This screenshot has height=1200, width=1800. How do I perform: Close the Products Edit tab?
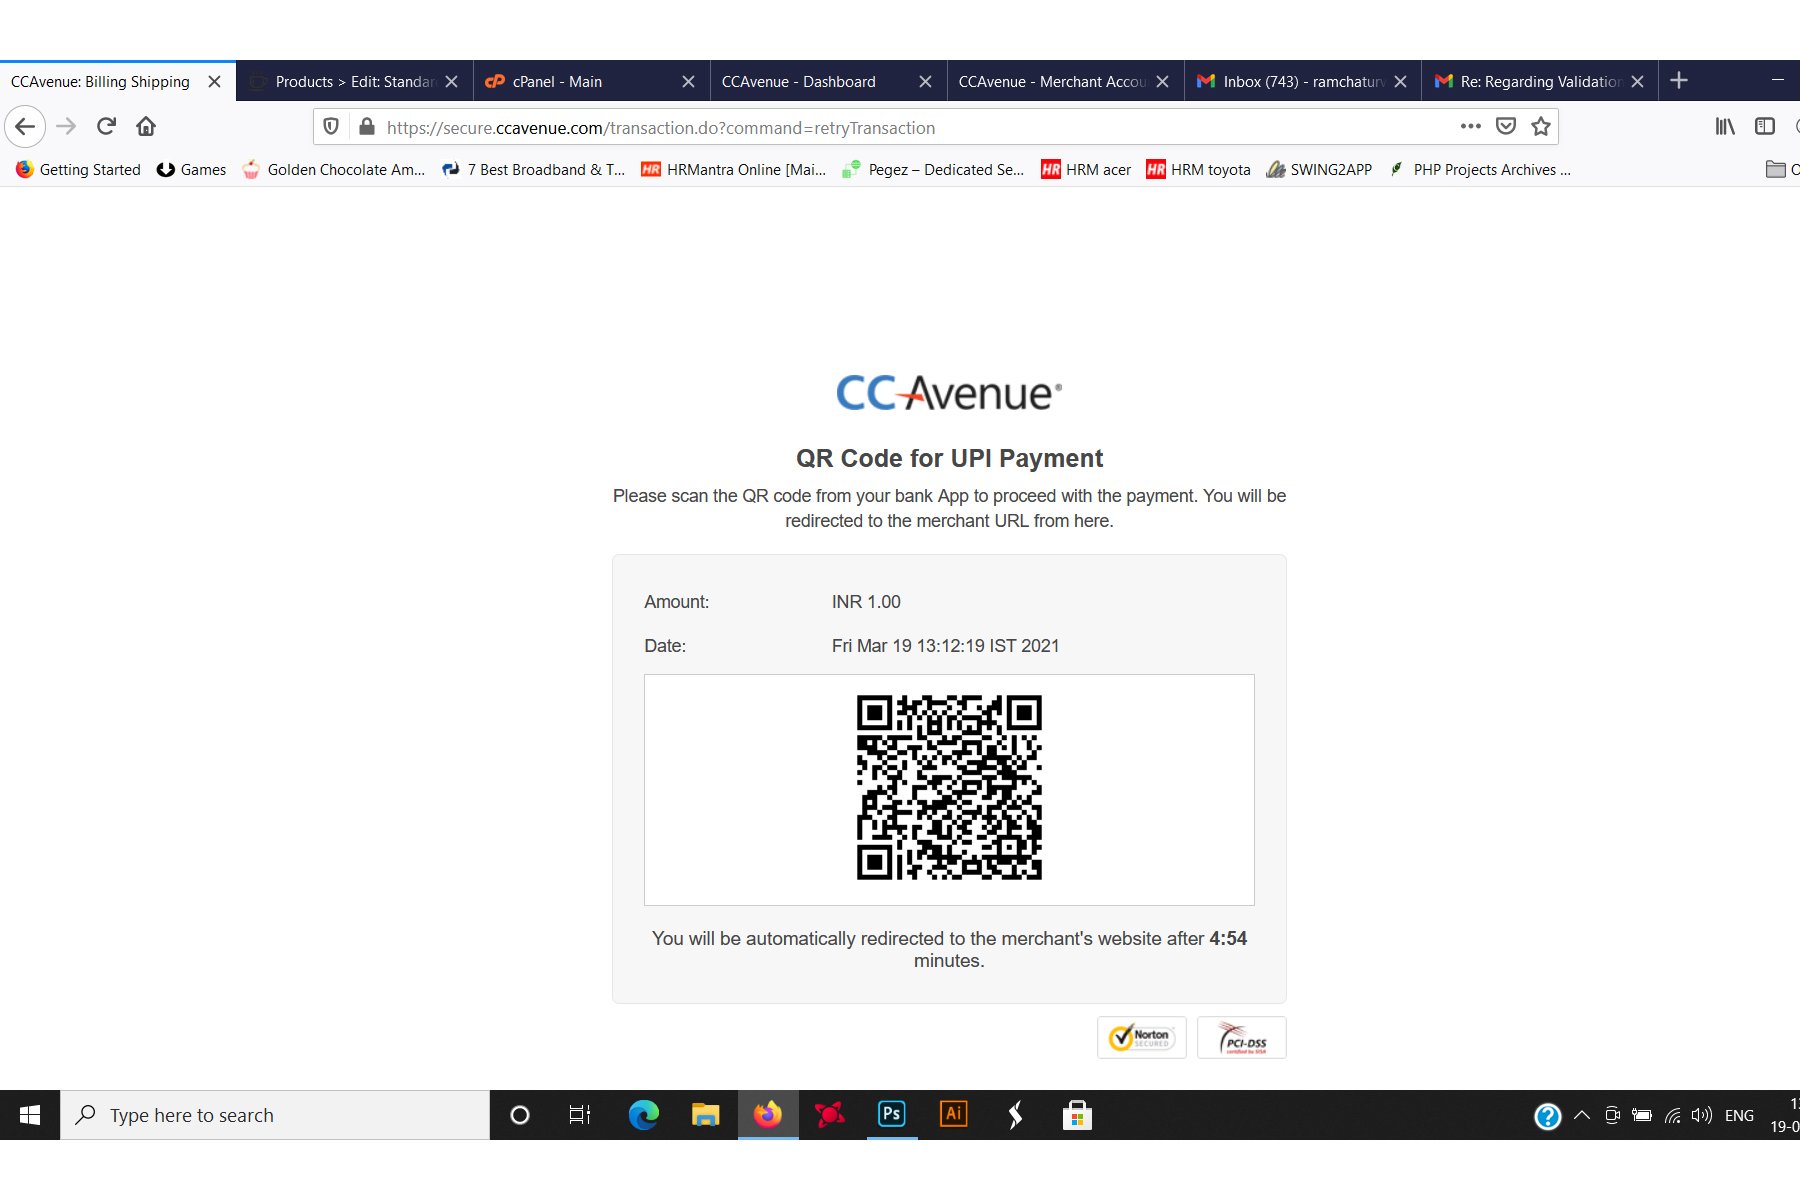451,82
